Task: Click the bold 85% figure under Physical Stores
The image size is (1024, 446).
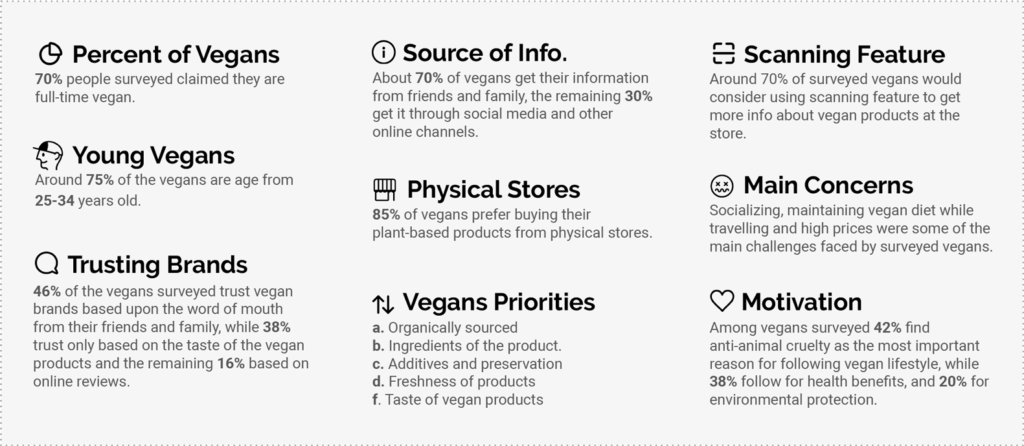Action: [x=387, y=215]
